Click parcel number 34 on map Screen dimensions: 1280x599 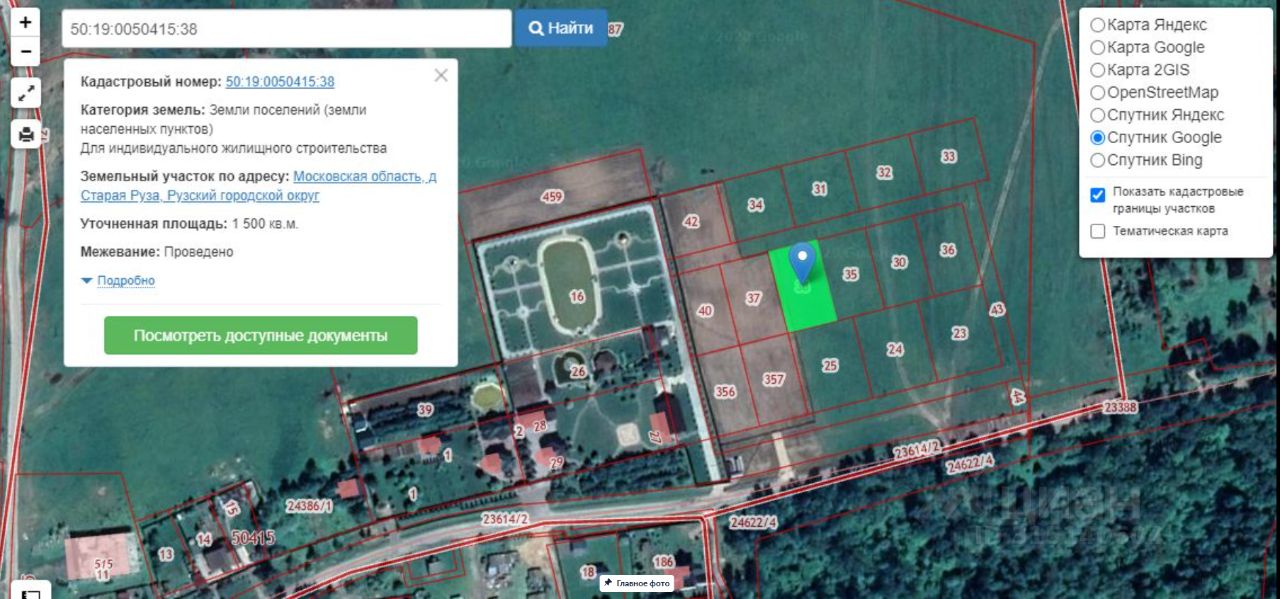(756, 205)
